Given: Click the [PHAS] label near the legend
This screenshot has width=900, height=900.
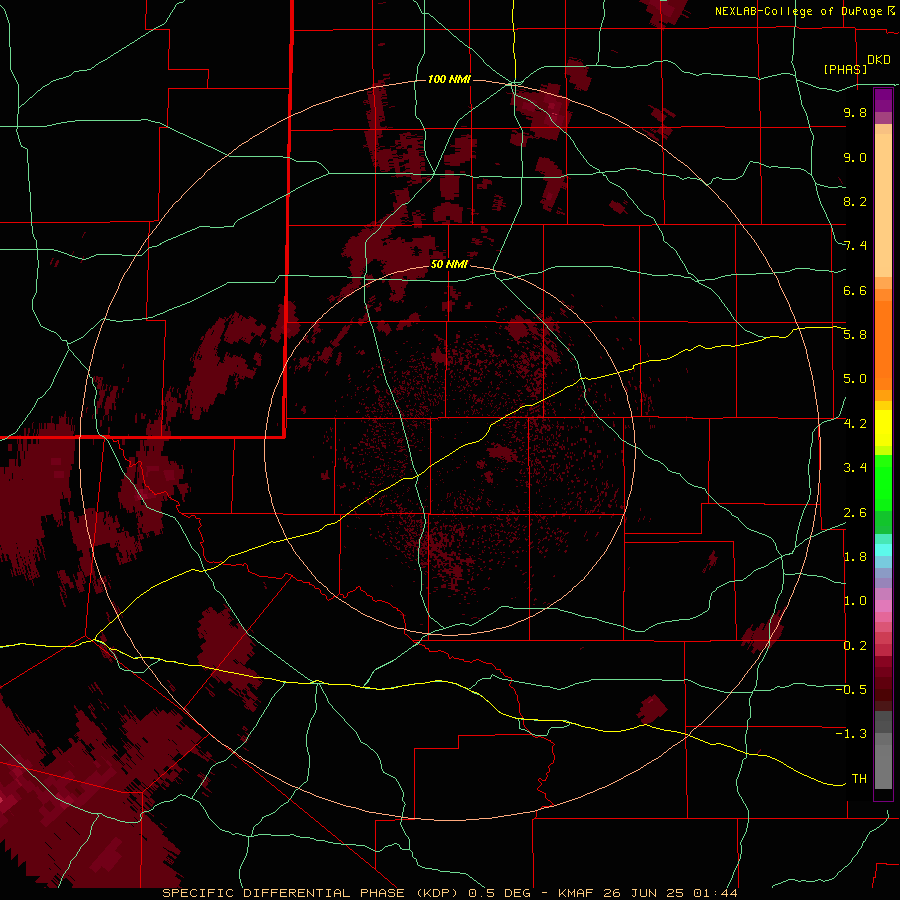Looking at the screenshot, I should click(x=845, y=69).
